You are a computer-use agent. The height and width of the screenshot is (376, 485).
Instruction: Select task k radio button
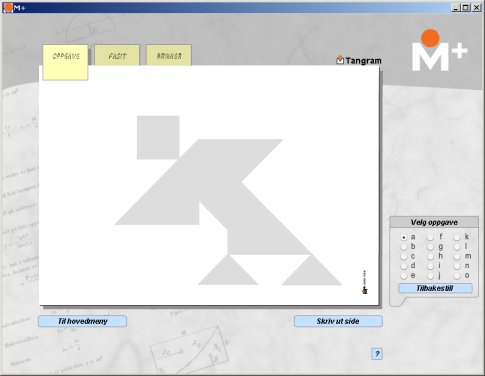[x=457, y=237]
